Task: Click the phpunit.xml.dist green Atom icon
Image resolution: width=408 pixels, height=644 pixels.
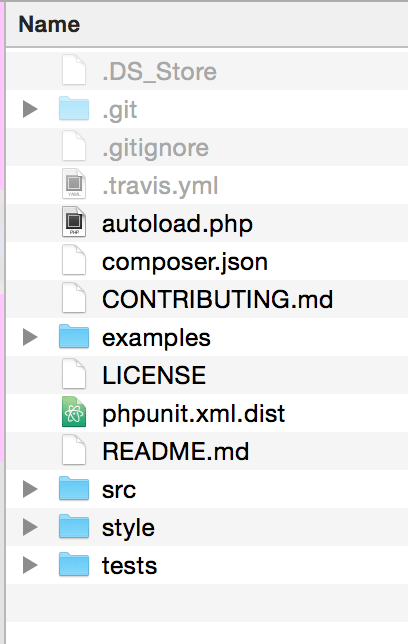Action: [x=74, y=412]
